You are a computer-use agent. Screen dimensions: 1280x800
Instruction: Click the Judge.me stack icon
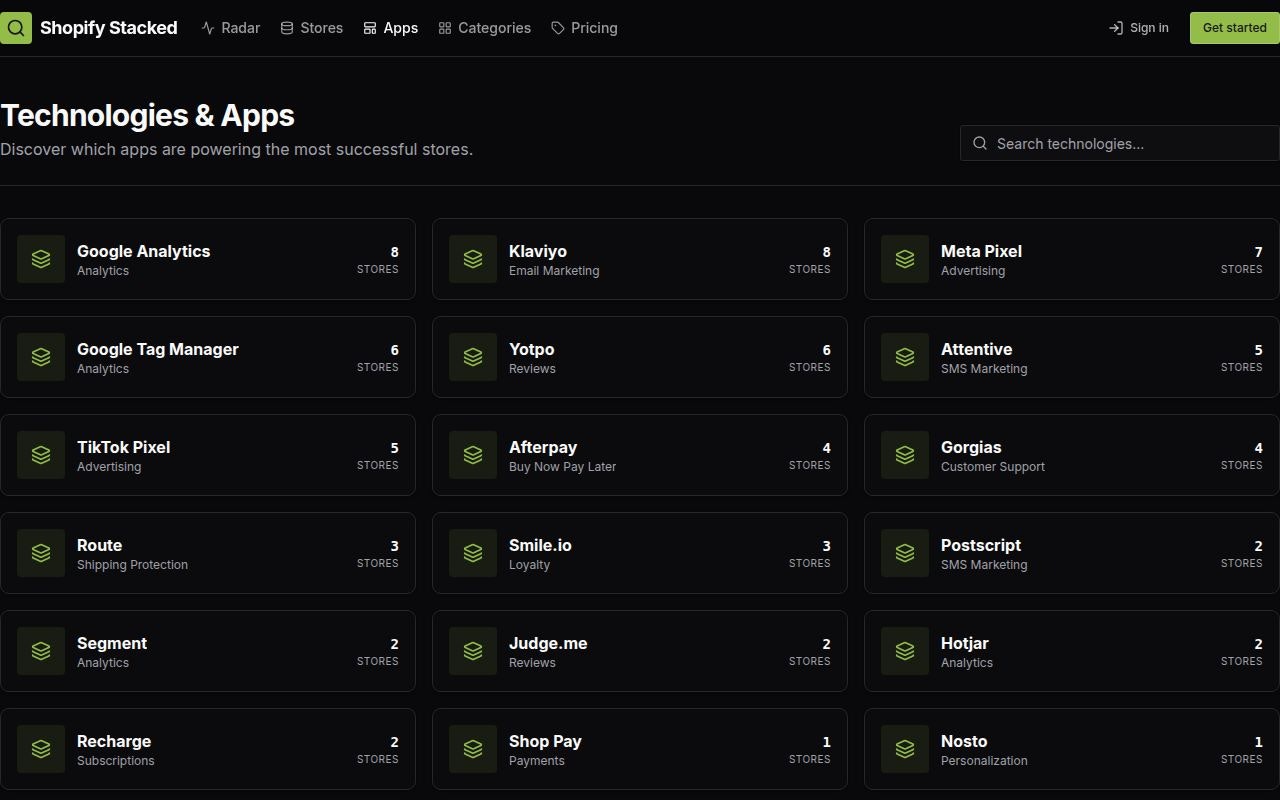click(473, 651)
